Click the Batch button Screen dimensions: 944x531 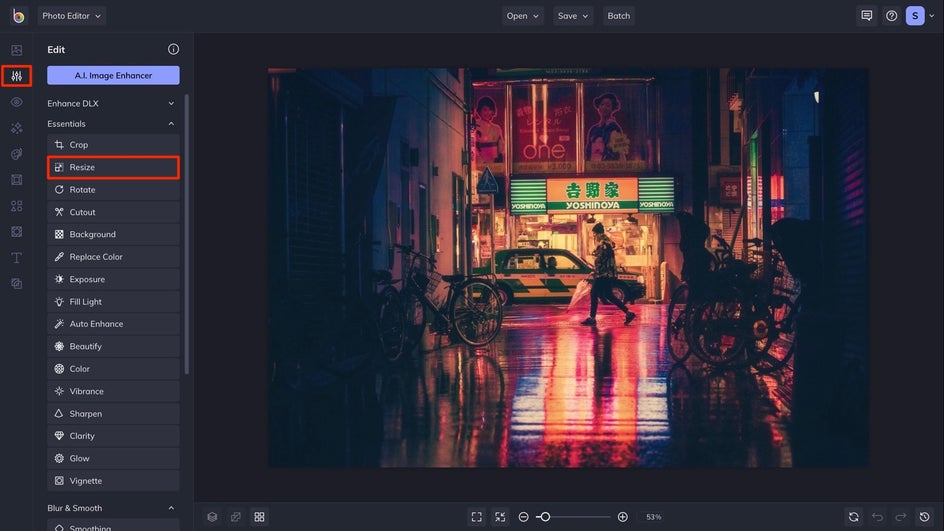[618, 16]
